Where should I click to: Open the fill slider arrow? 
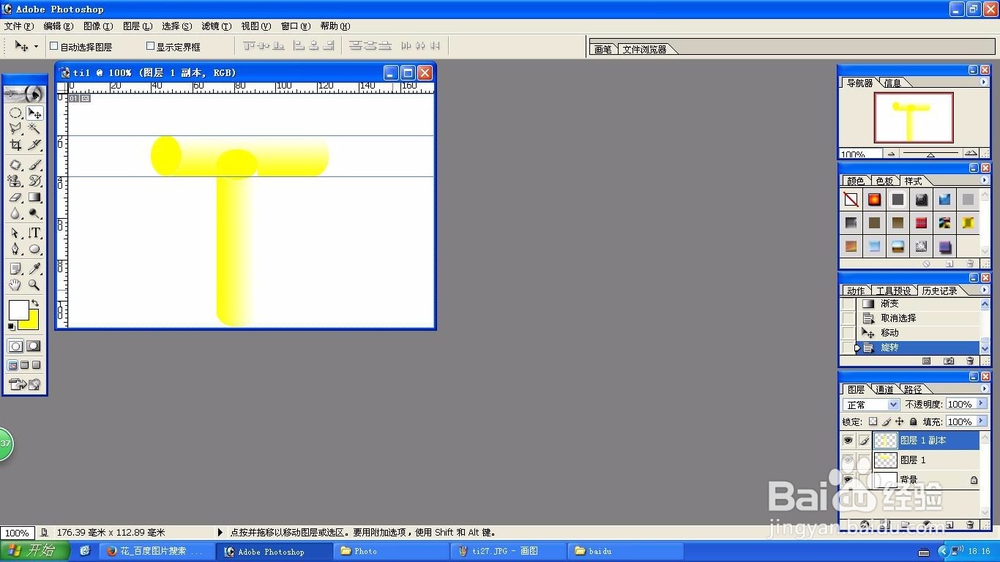click(x=981, y=422)
